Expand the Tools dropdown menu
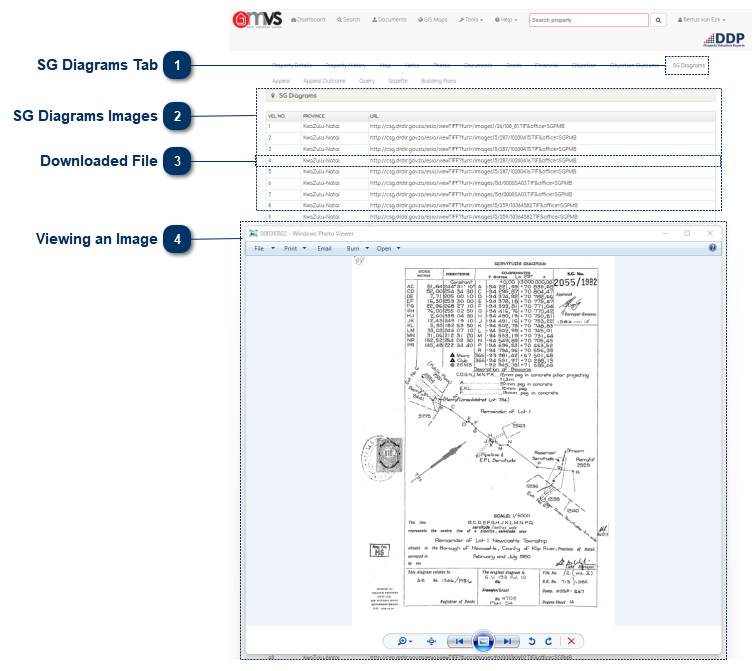The height and width of the screenshot is (671, 755). pyautogui.click(x=471, y=20)
